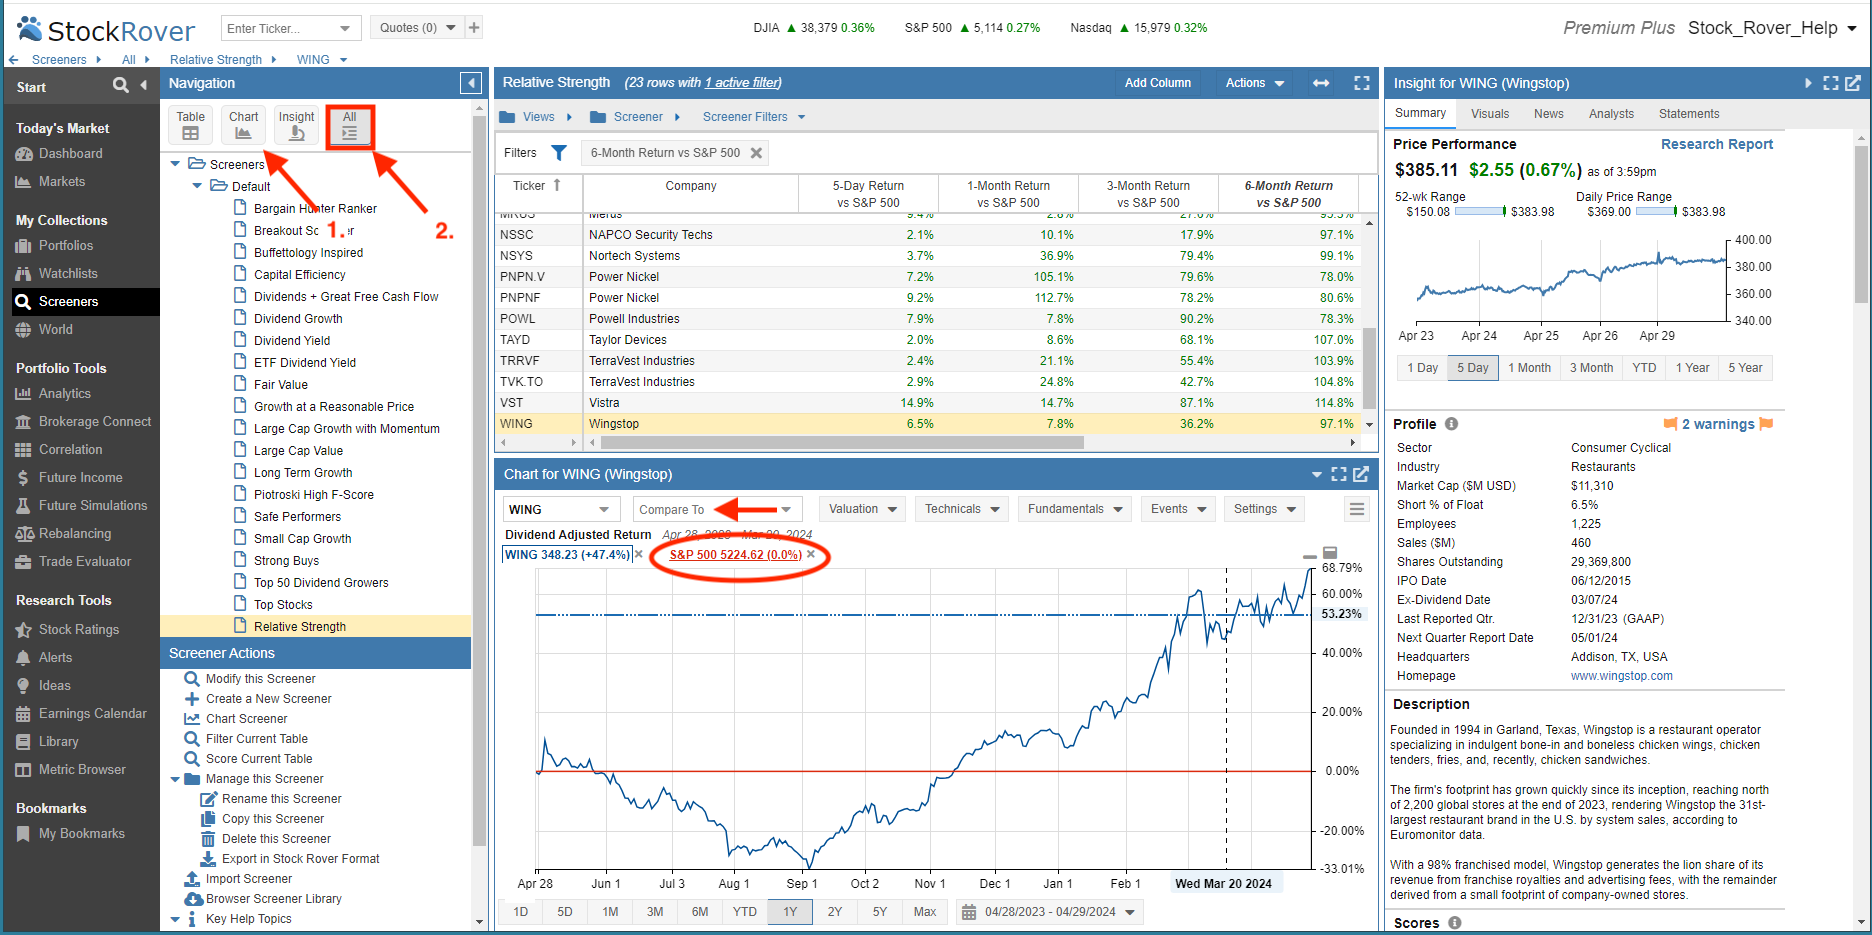1872x935 pixels.
Task: Open the chart hamburger menu icon
Action: click(1357, 509)
